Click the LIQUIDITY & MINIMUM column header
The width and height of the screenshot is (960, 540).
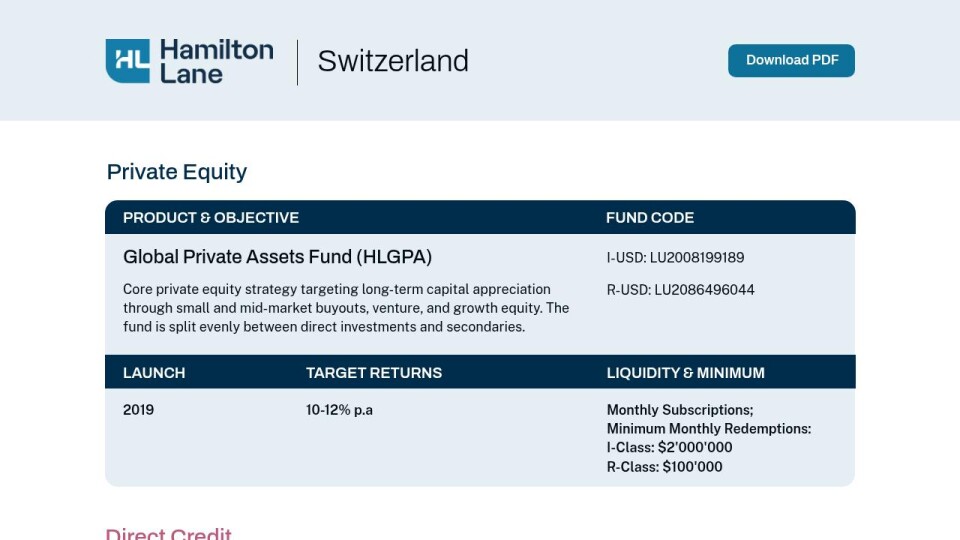[685, 373]
